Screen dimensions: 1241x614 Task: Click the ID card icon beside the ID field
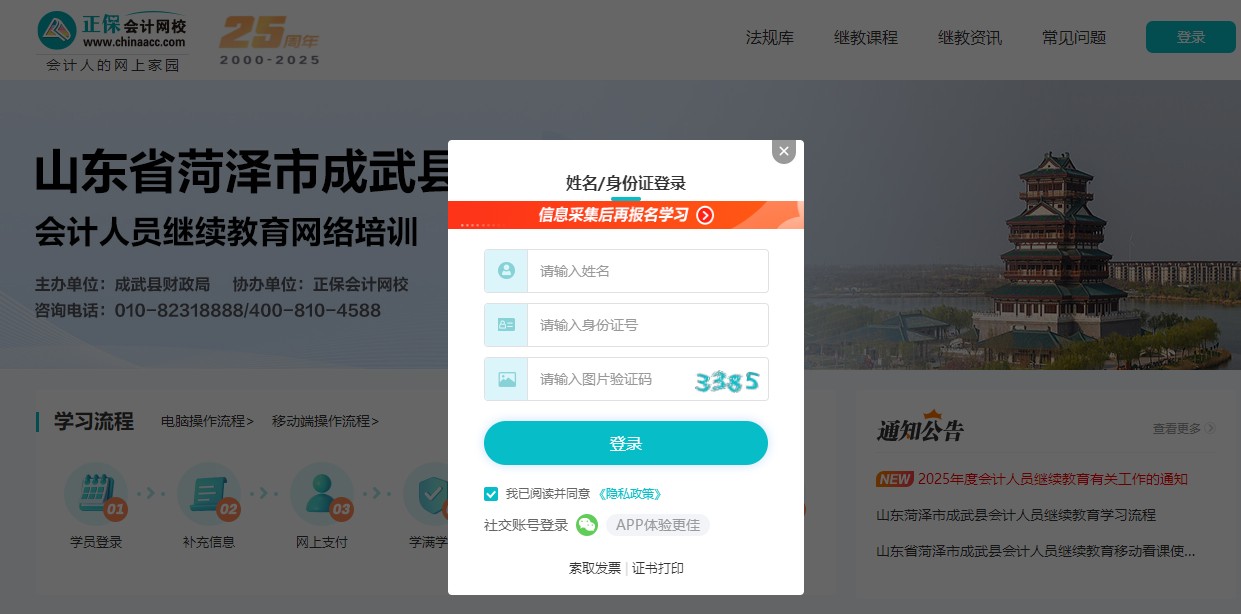point(506,325)
